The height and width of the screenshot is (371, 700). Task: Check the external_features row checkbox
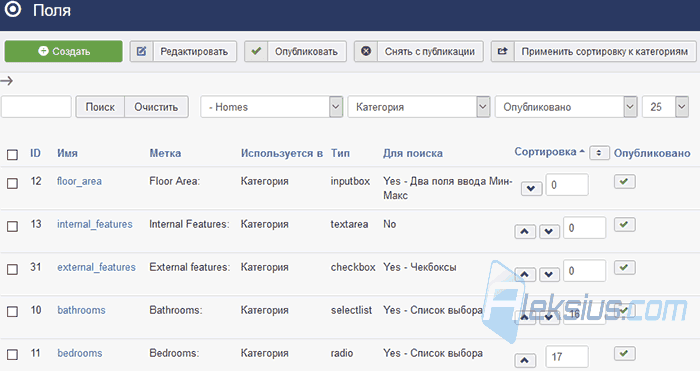pos(12,269)
